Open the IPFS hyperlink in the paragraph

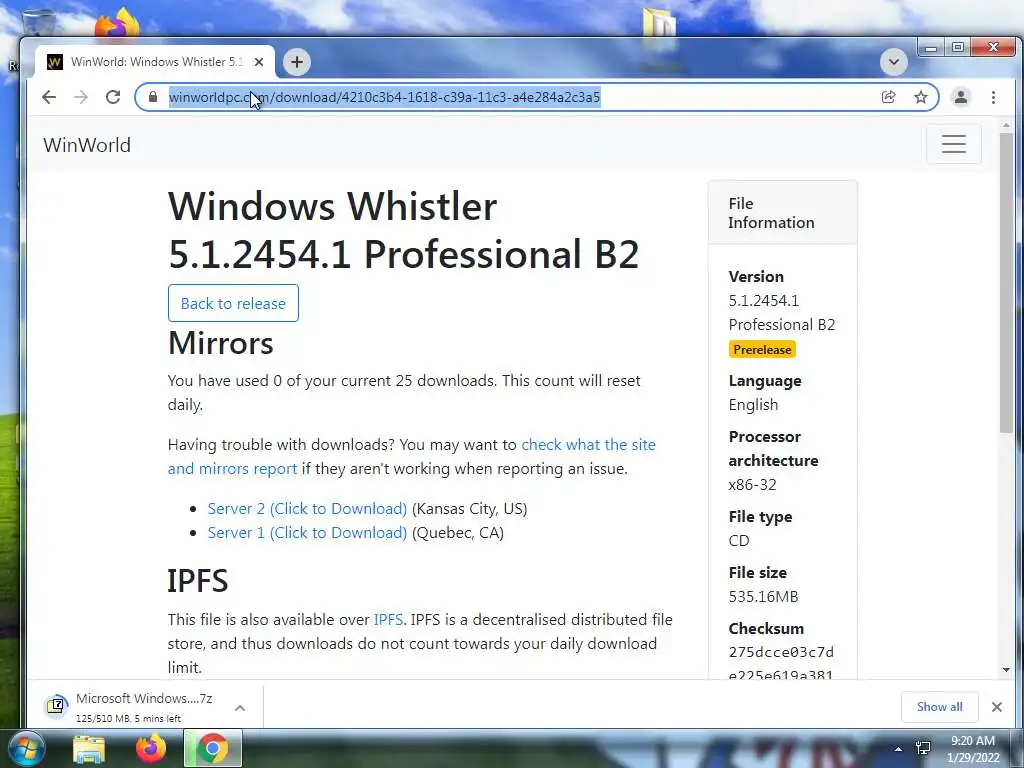point(388,620)
